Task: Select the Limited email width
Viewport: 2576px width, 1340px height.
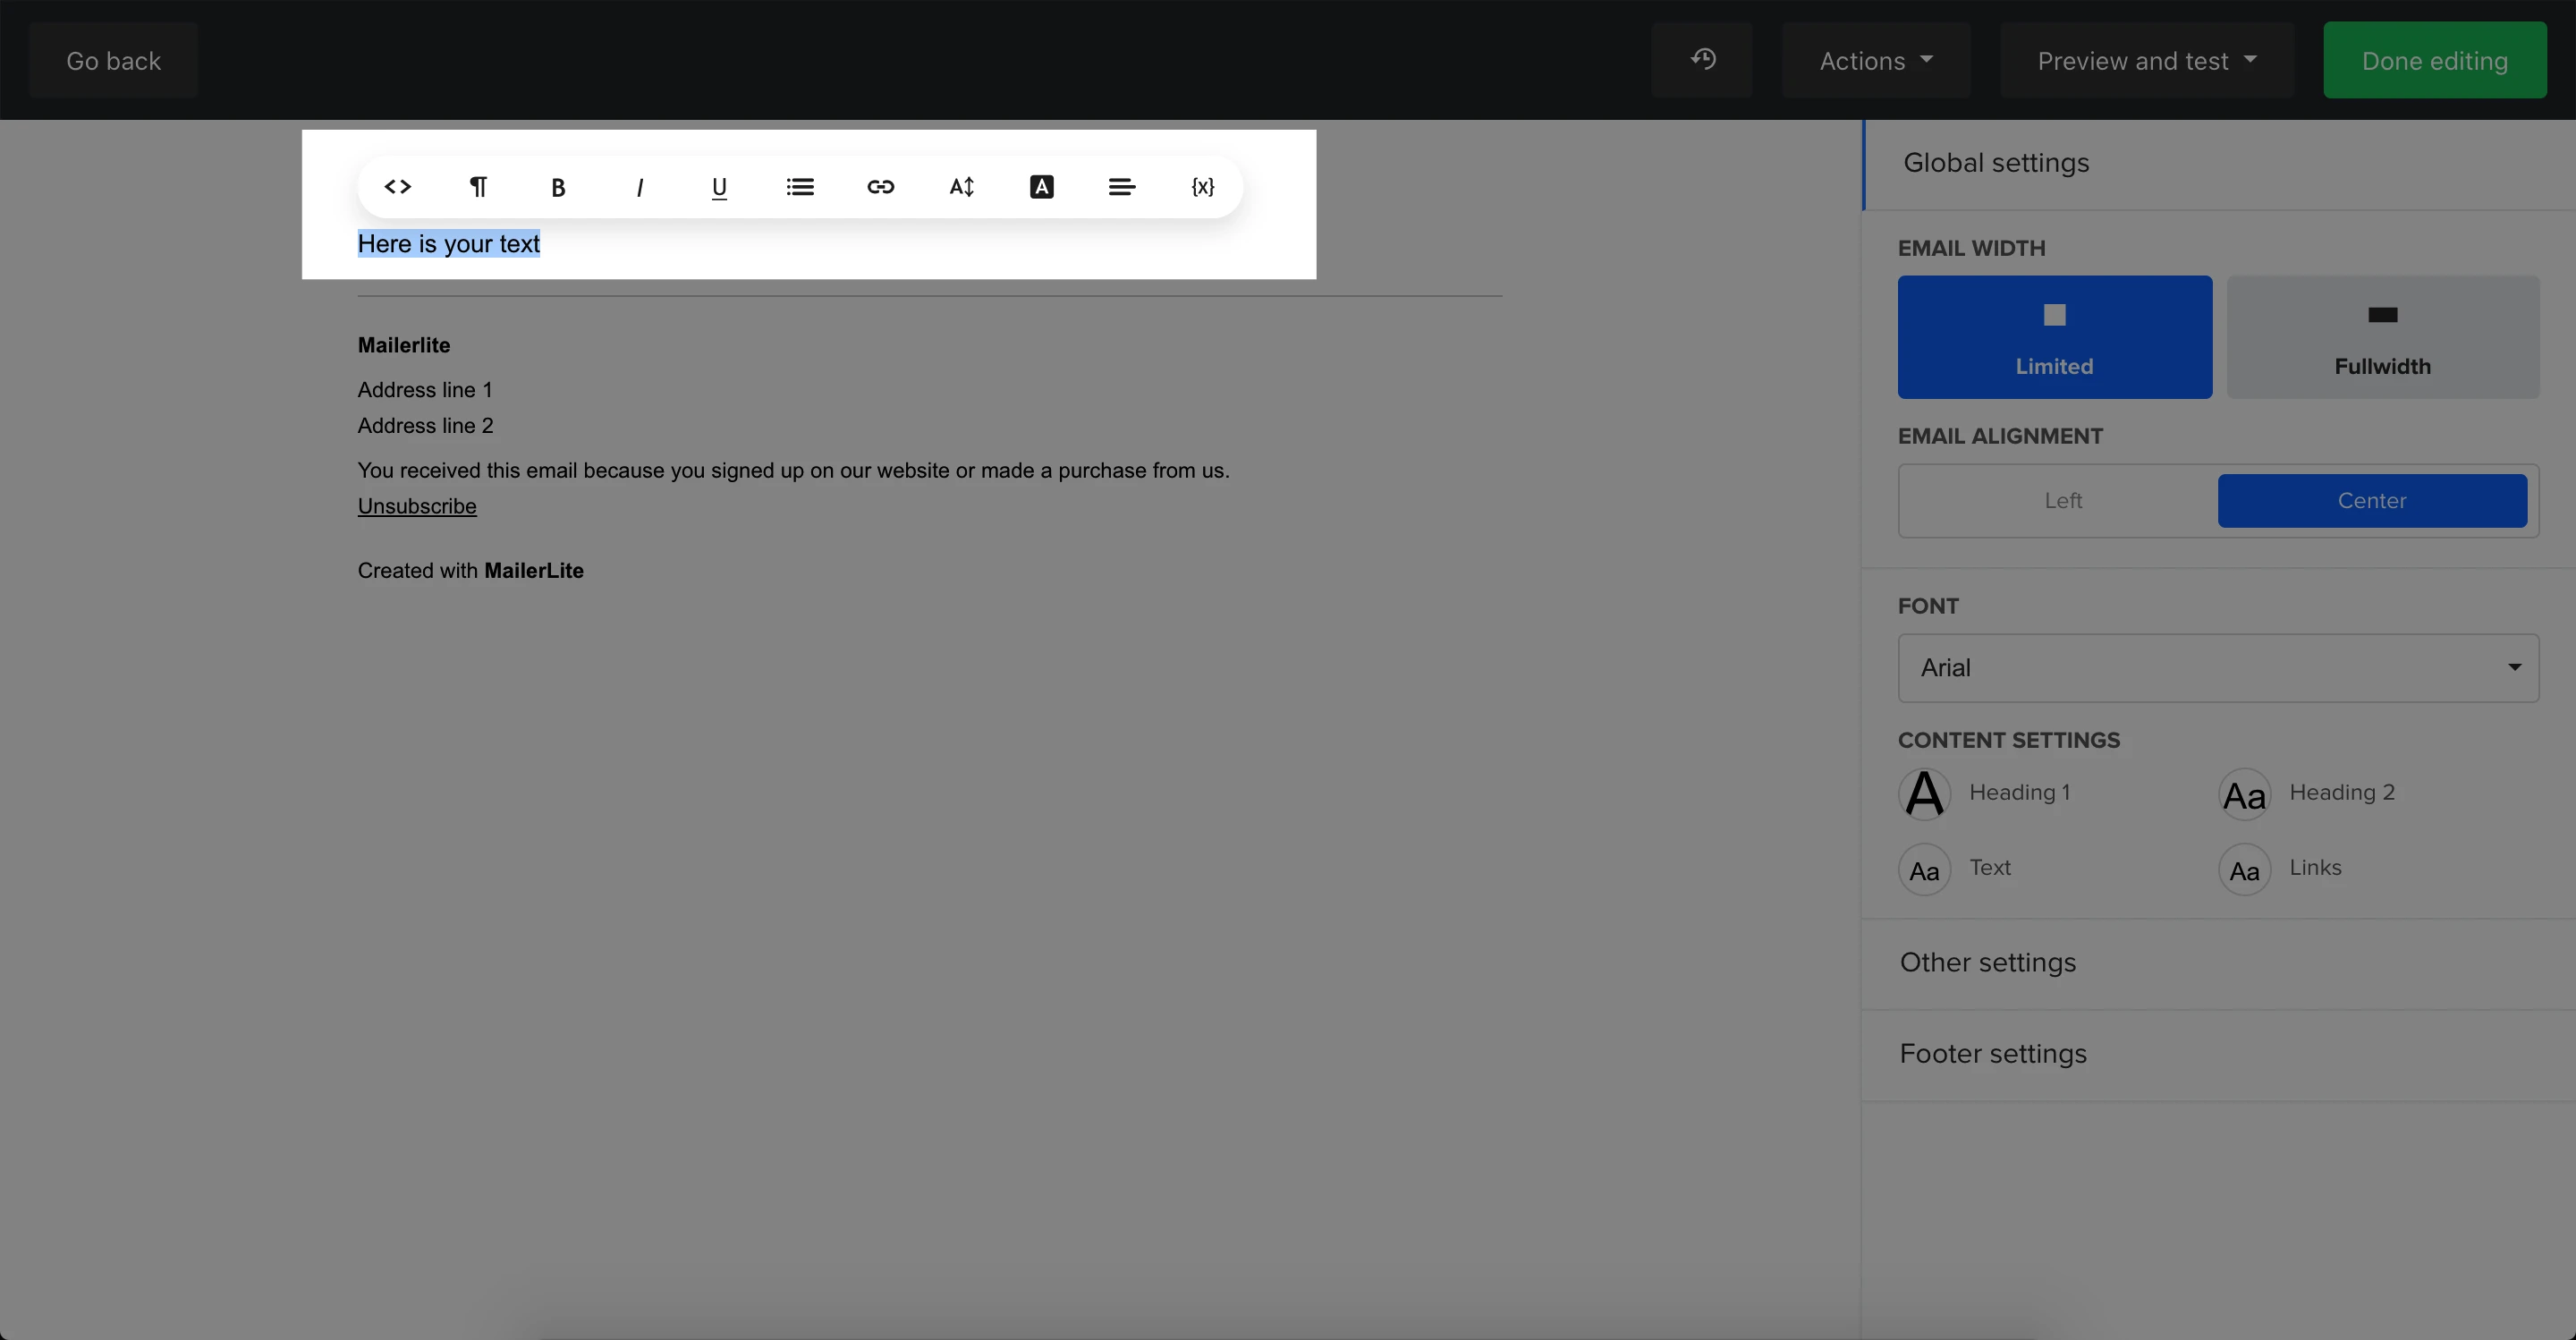Action: coord(2054,337)
